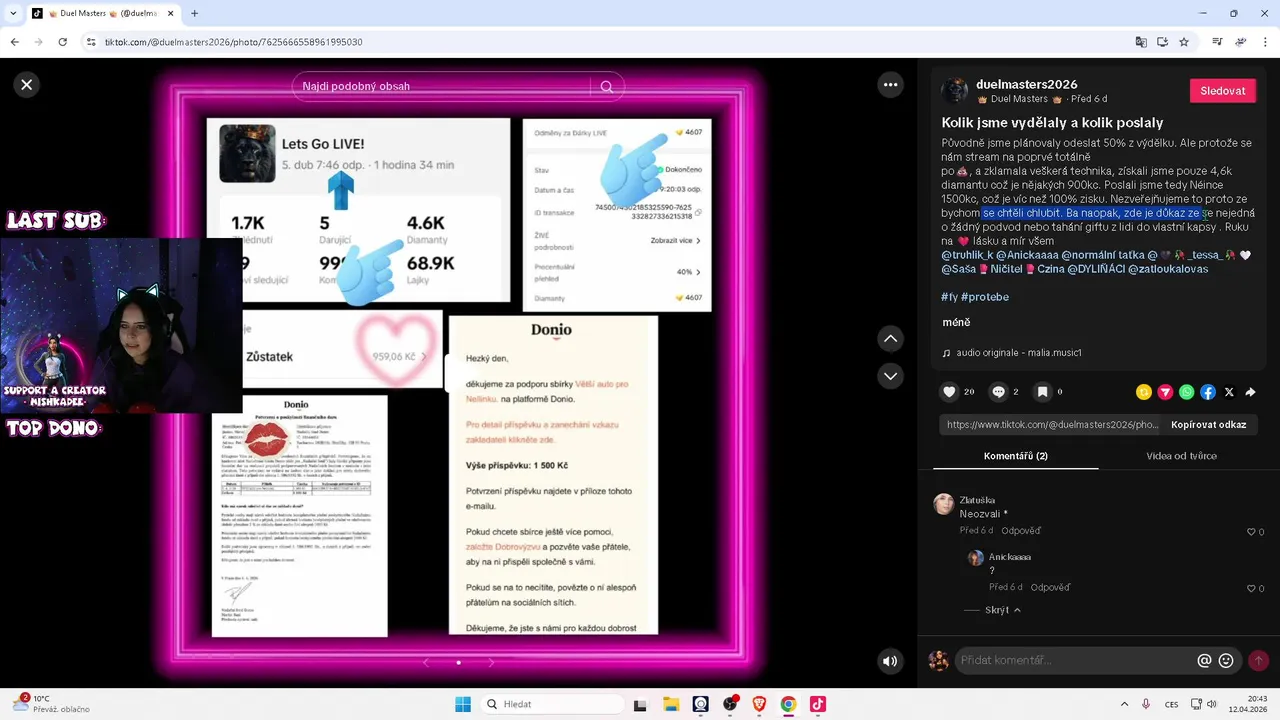The width and height of the screenshot is (1280, 720).
Task: Mute the sound with speaker button
Action: 890,661
